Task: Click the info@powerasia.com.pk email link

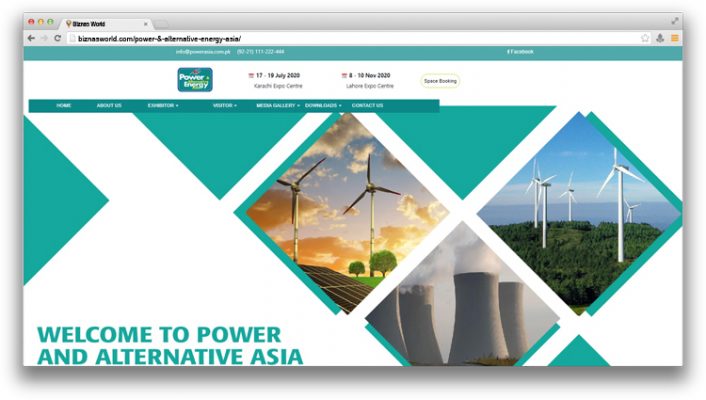Action: (x=203, y=52)
